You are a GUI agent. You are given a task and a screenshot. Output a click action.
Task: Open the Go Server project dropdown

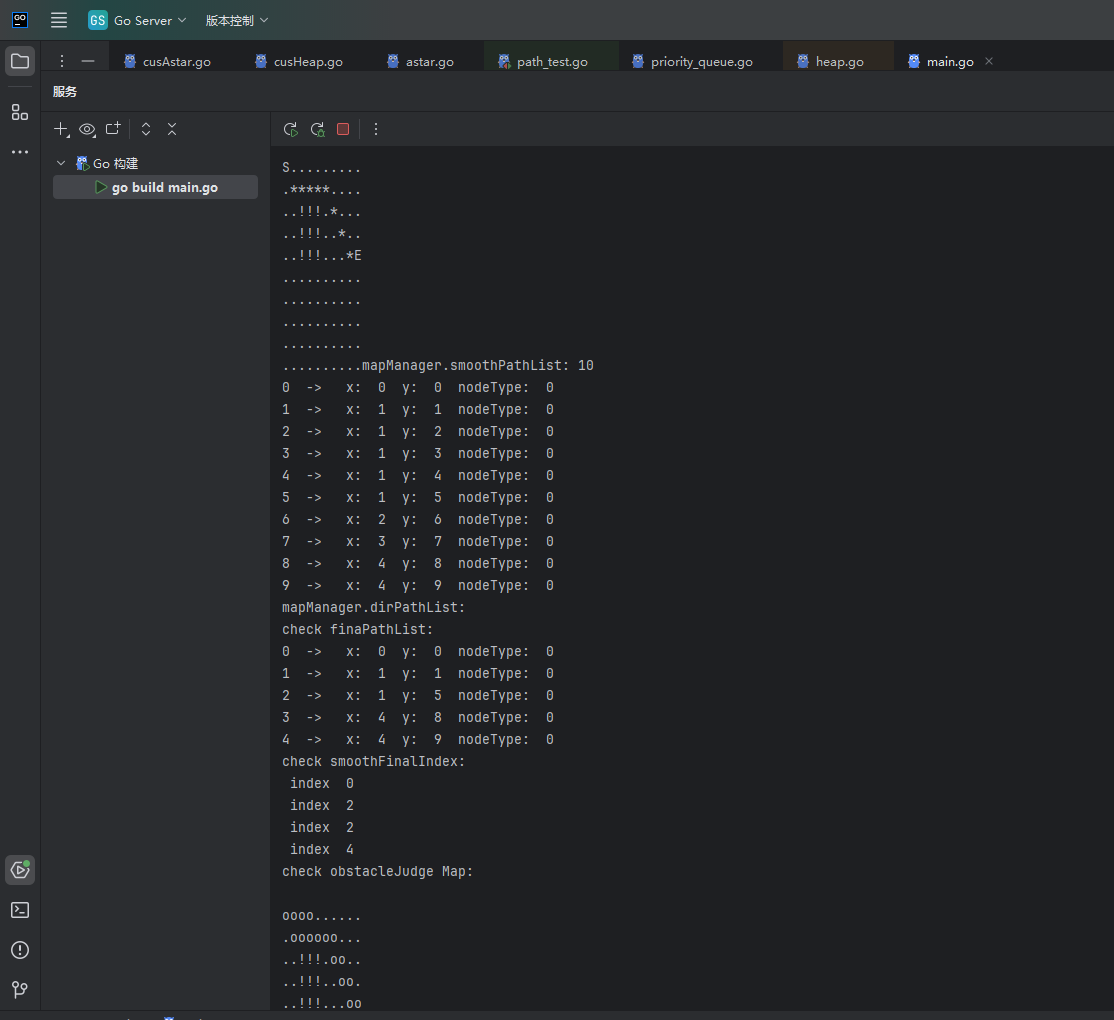pyautogui.click(x=137, y=21)
